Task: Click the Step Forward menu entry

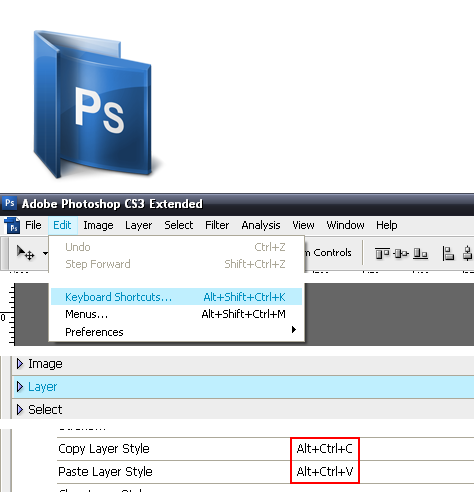Action: (176, 264)
